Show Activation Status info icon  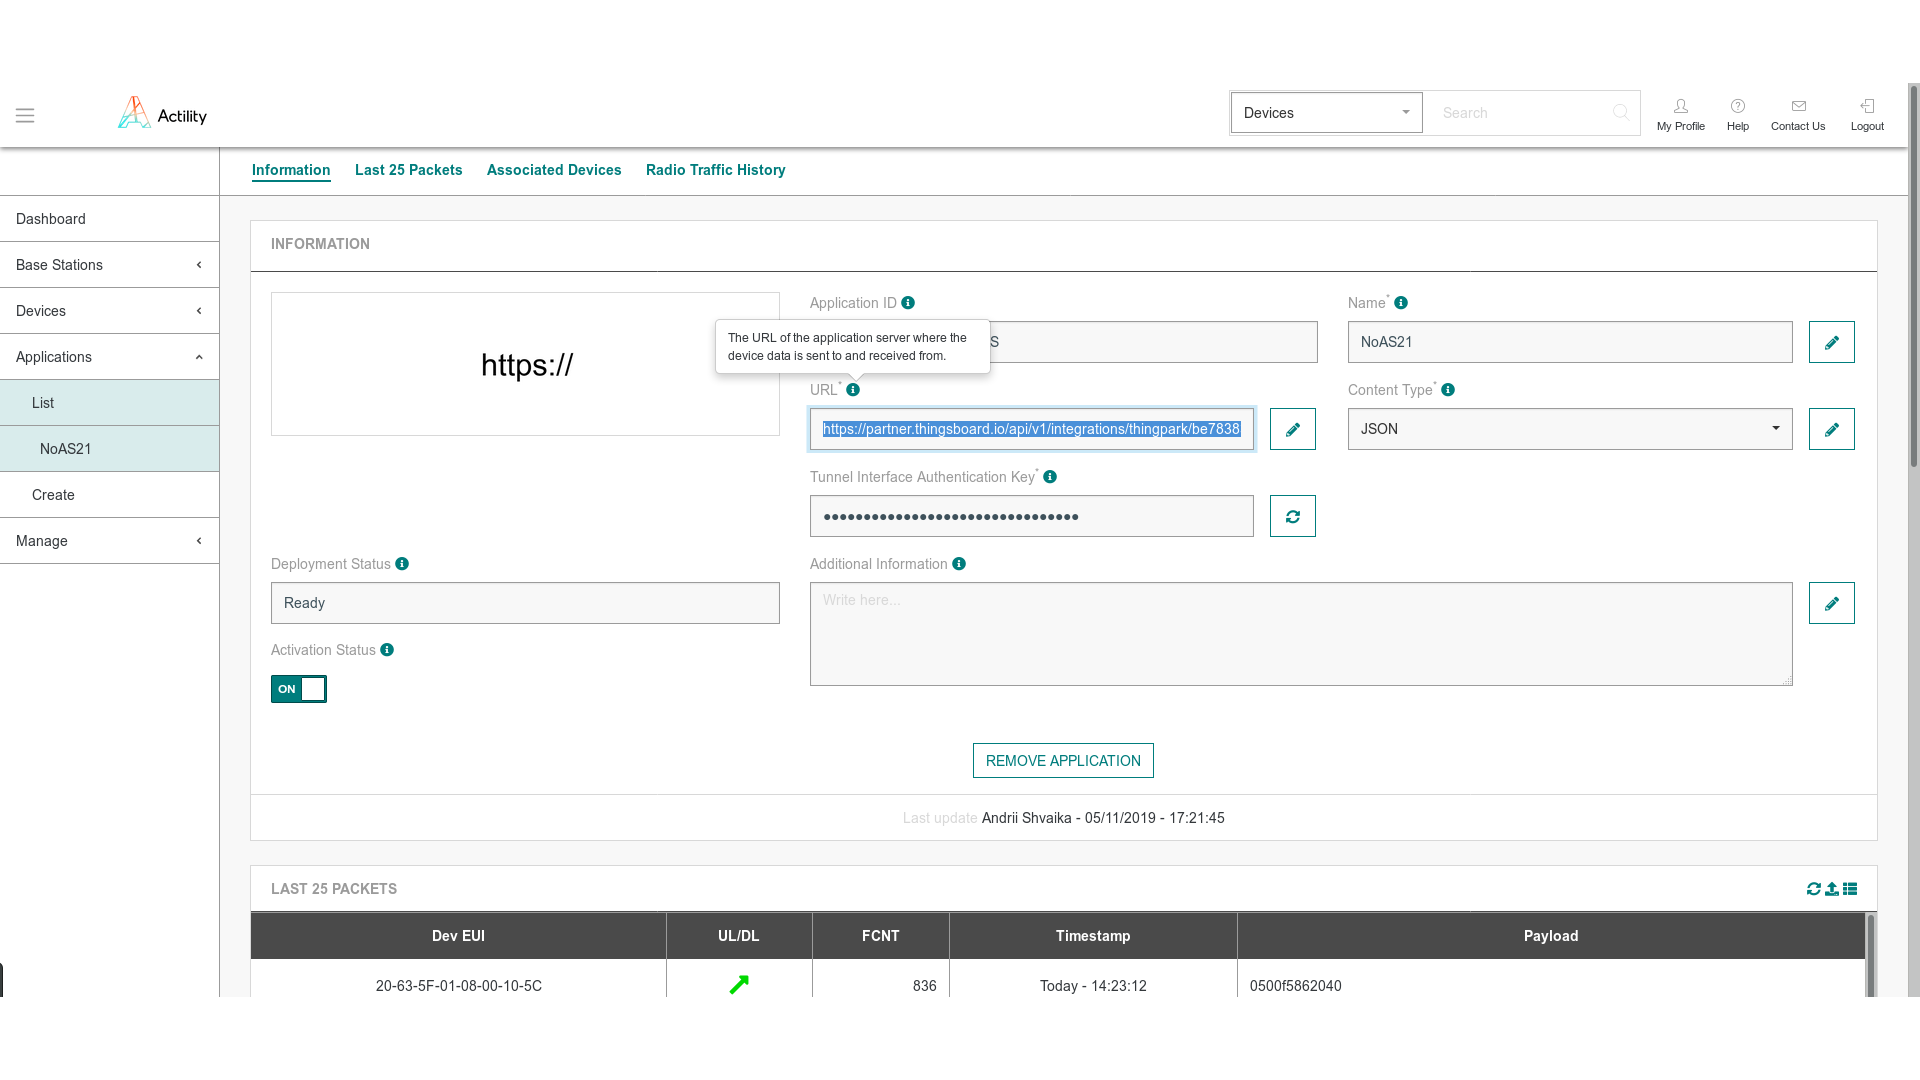[387, 650]
